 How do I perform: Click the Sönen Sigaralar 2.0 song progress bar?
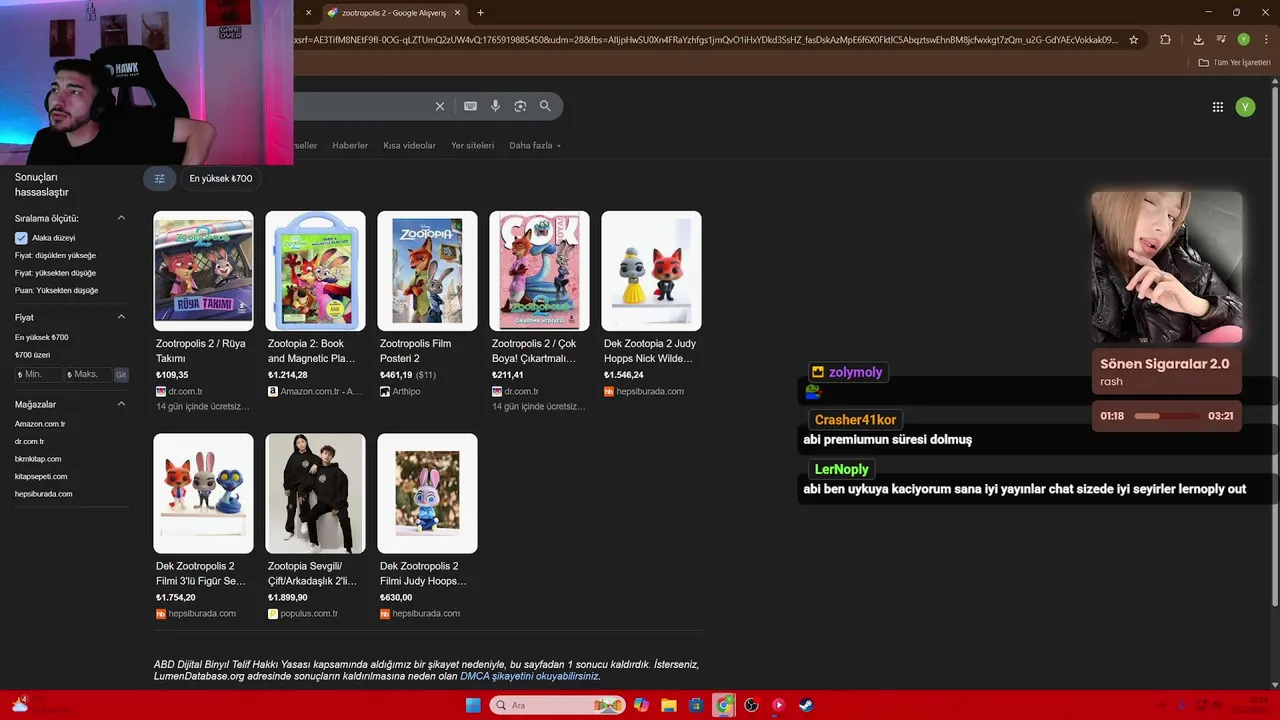[1166, 416]
